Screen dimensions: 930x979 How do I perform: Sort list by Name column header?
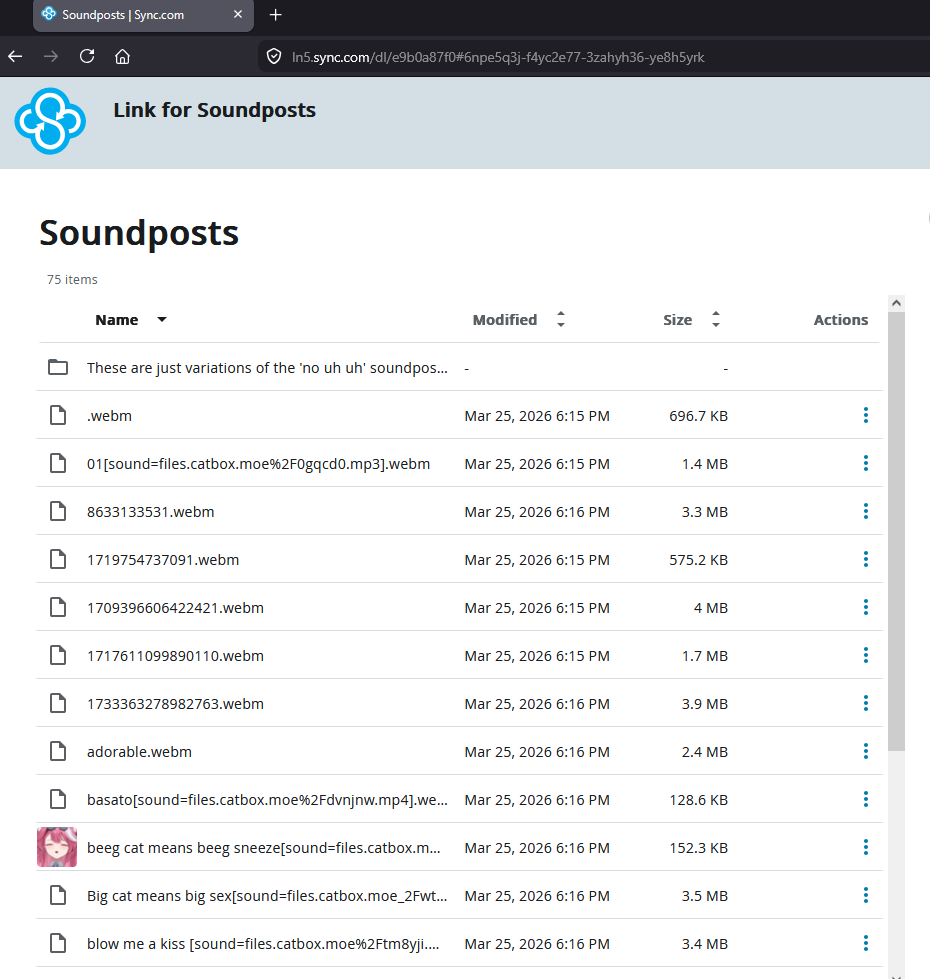(x=117, y=320)
